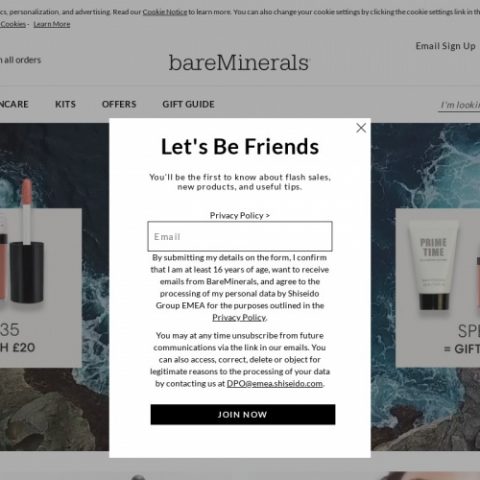Open the OFFERS menu
The width and height of the screenshot is (480, 480).
point(119,104)
